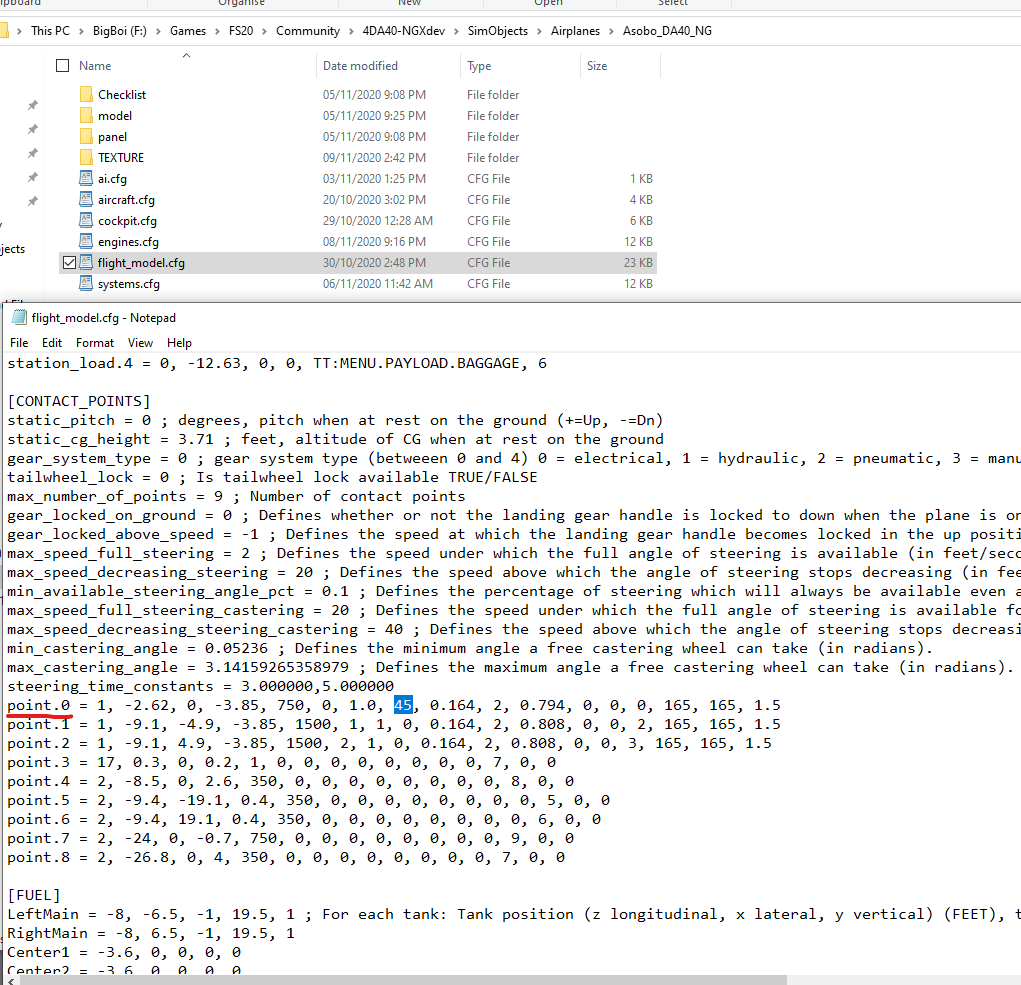The width and height of the screenshot is (1021, 985).
Task: Click the tailwheel_lock line in Notepad
Action: [272, 477]
